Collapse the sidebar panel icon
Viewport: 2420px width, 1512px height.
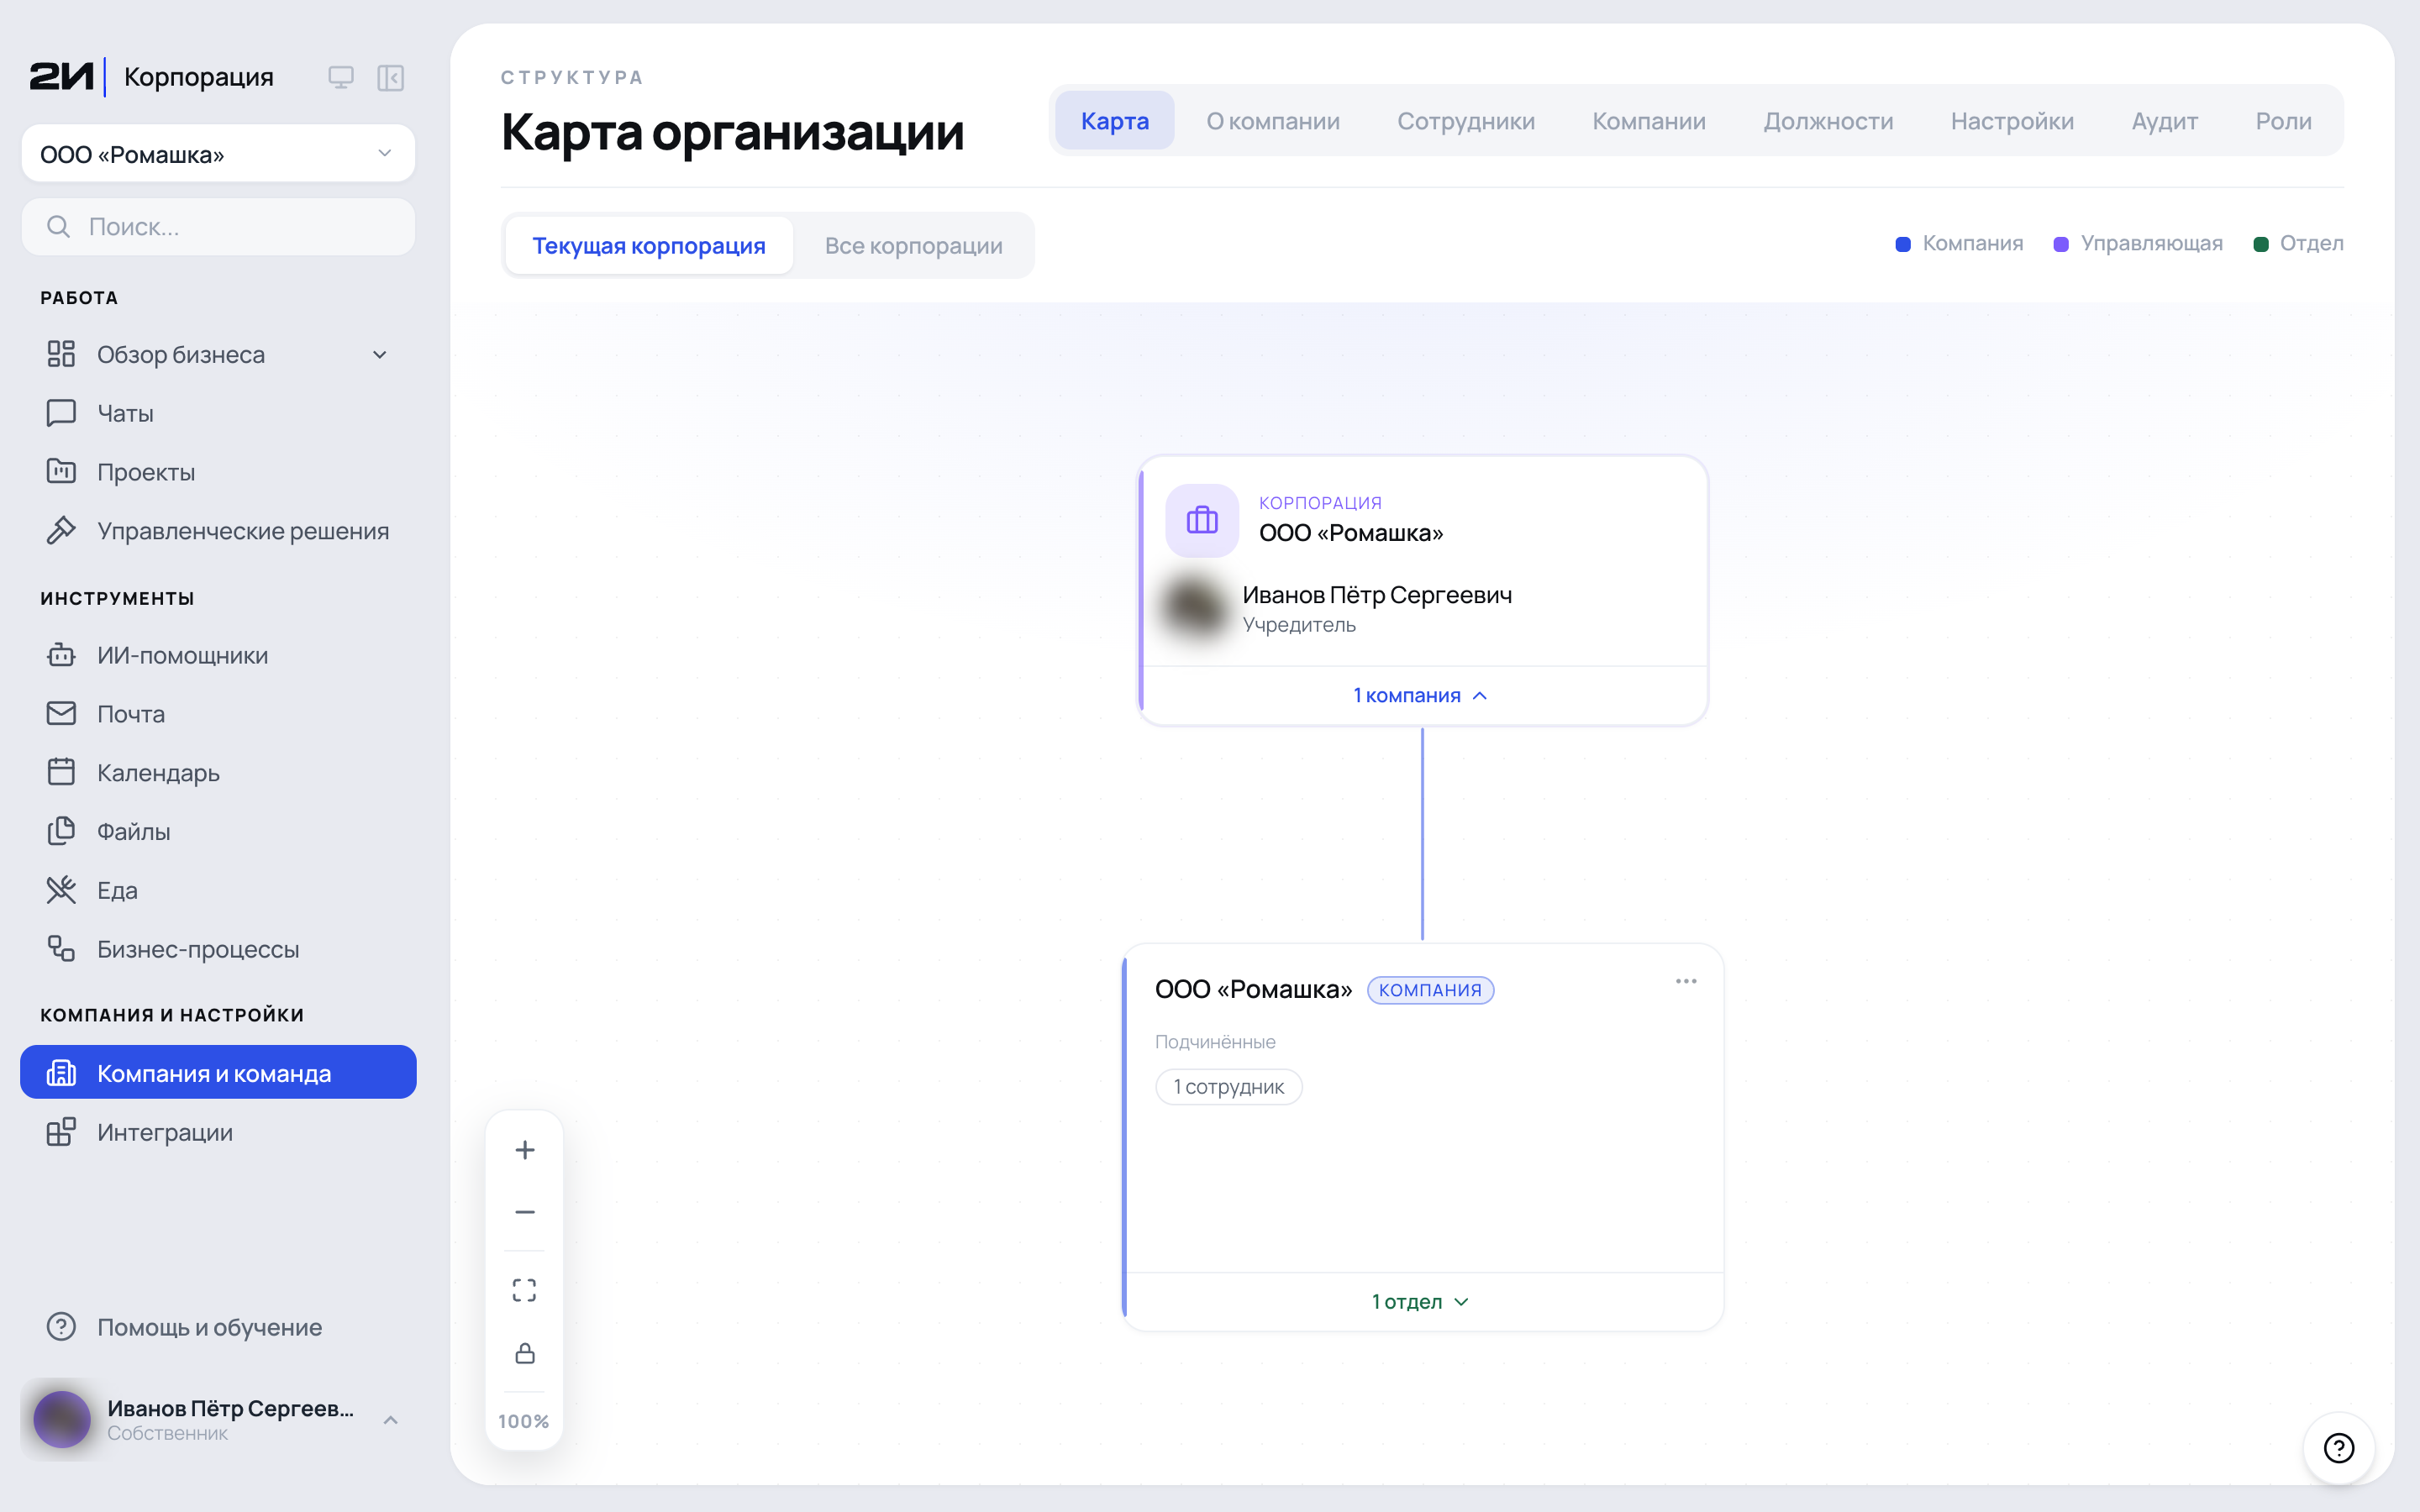pyautogui.click(x=390, y=77)
